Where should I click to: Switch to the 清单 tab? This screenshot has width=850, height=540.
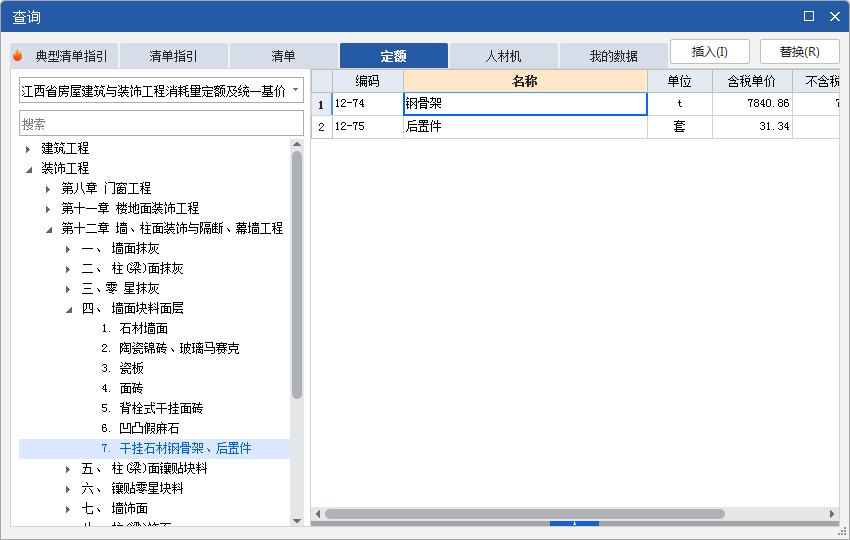(x=284, y=56)
